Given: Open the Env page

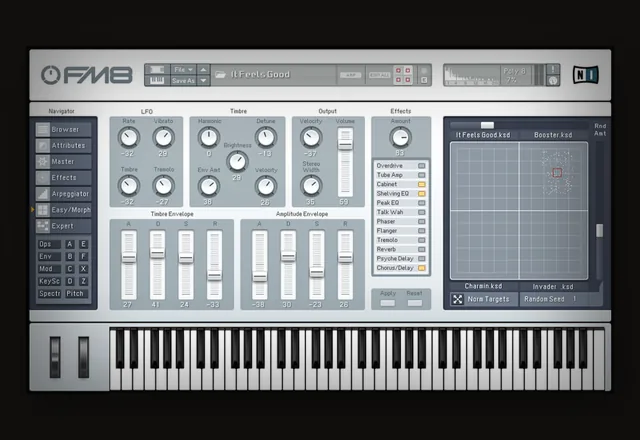Looking at the screenshot, I should point(49,256).
